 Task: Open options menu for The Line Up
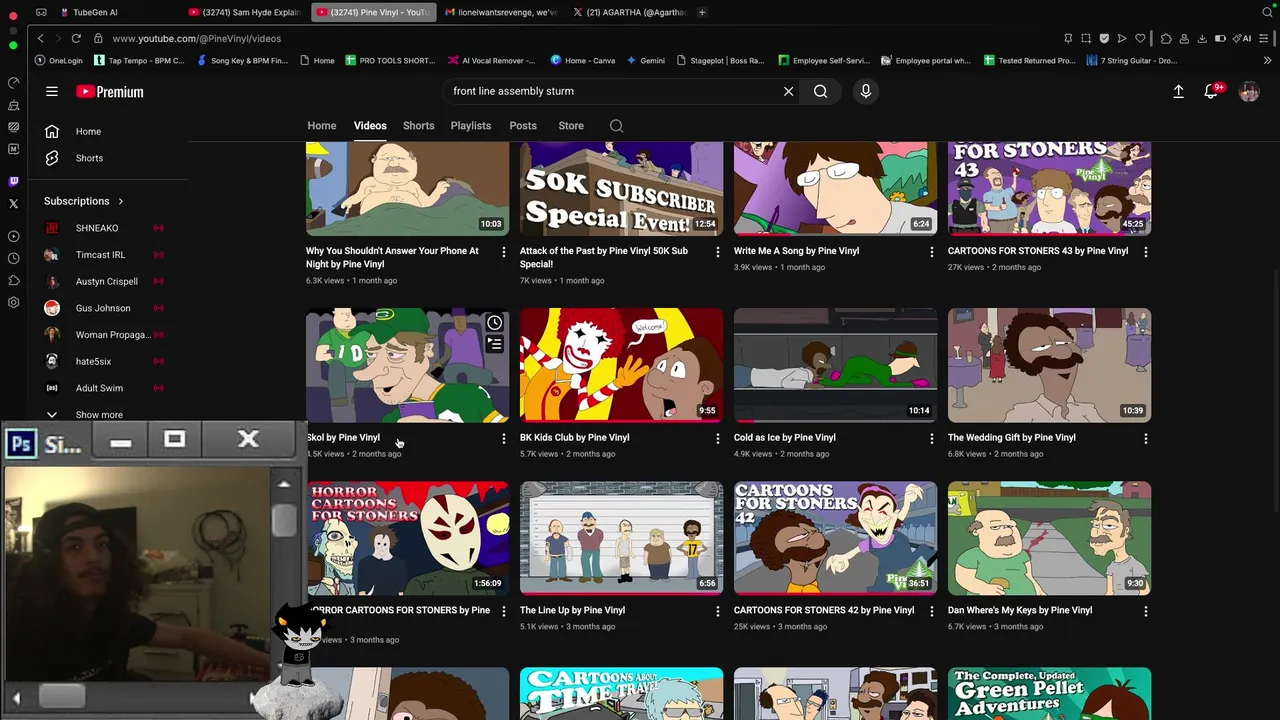(x=717, y=611)
